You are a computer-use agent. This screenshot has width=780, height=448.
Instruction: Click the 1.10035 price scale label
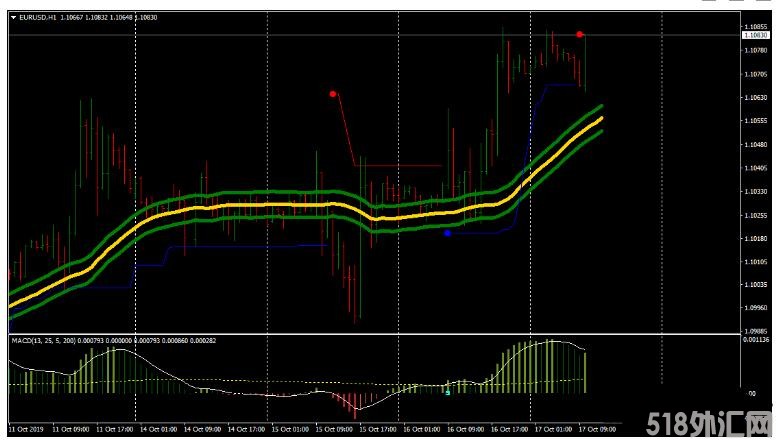pos(756,285)
